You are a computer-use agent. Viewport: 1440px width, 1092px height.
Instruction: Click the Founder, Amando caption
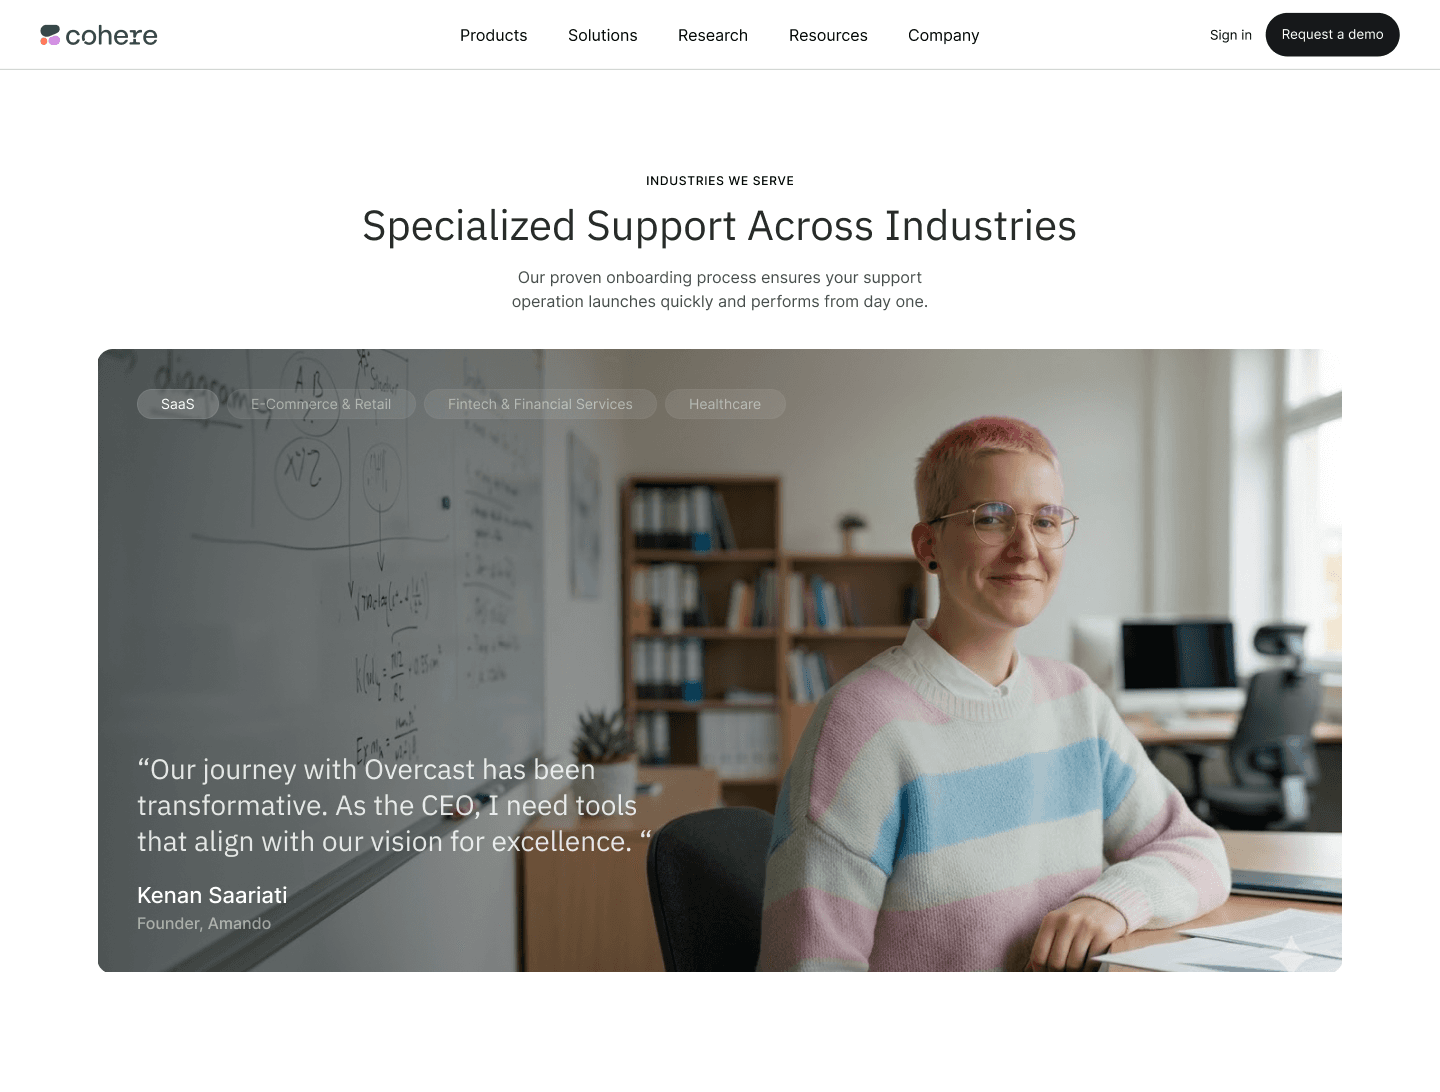pos(204,923)
